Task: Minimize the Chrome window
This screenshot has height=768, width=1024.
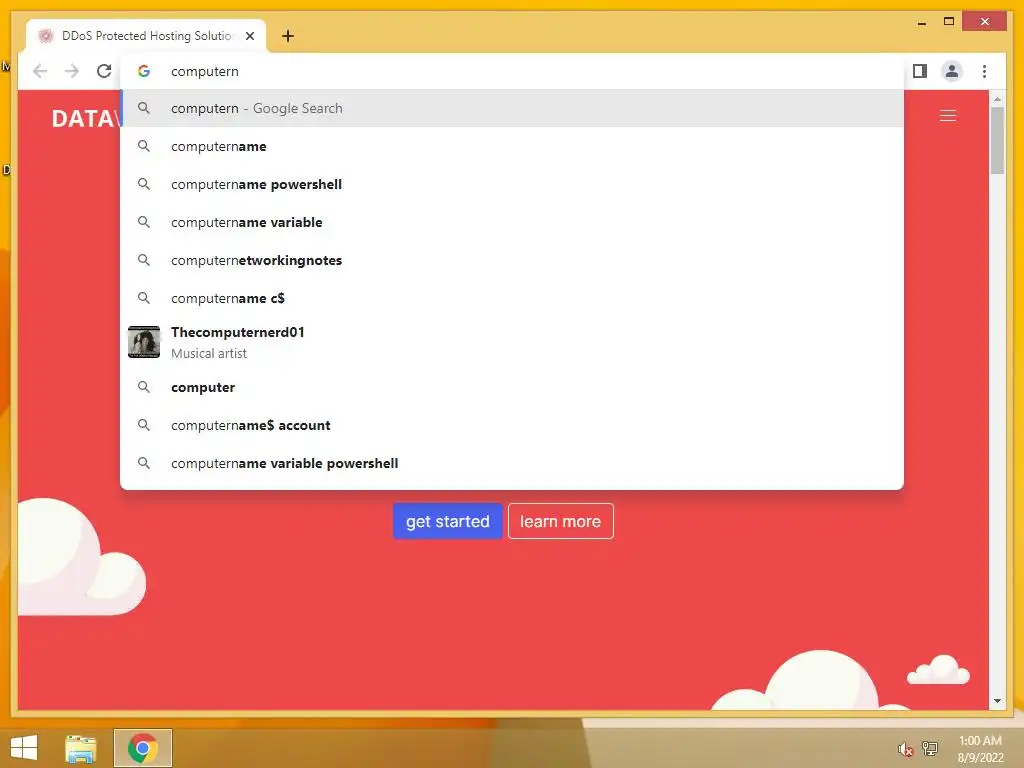Action: click(921, 23)
